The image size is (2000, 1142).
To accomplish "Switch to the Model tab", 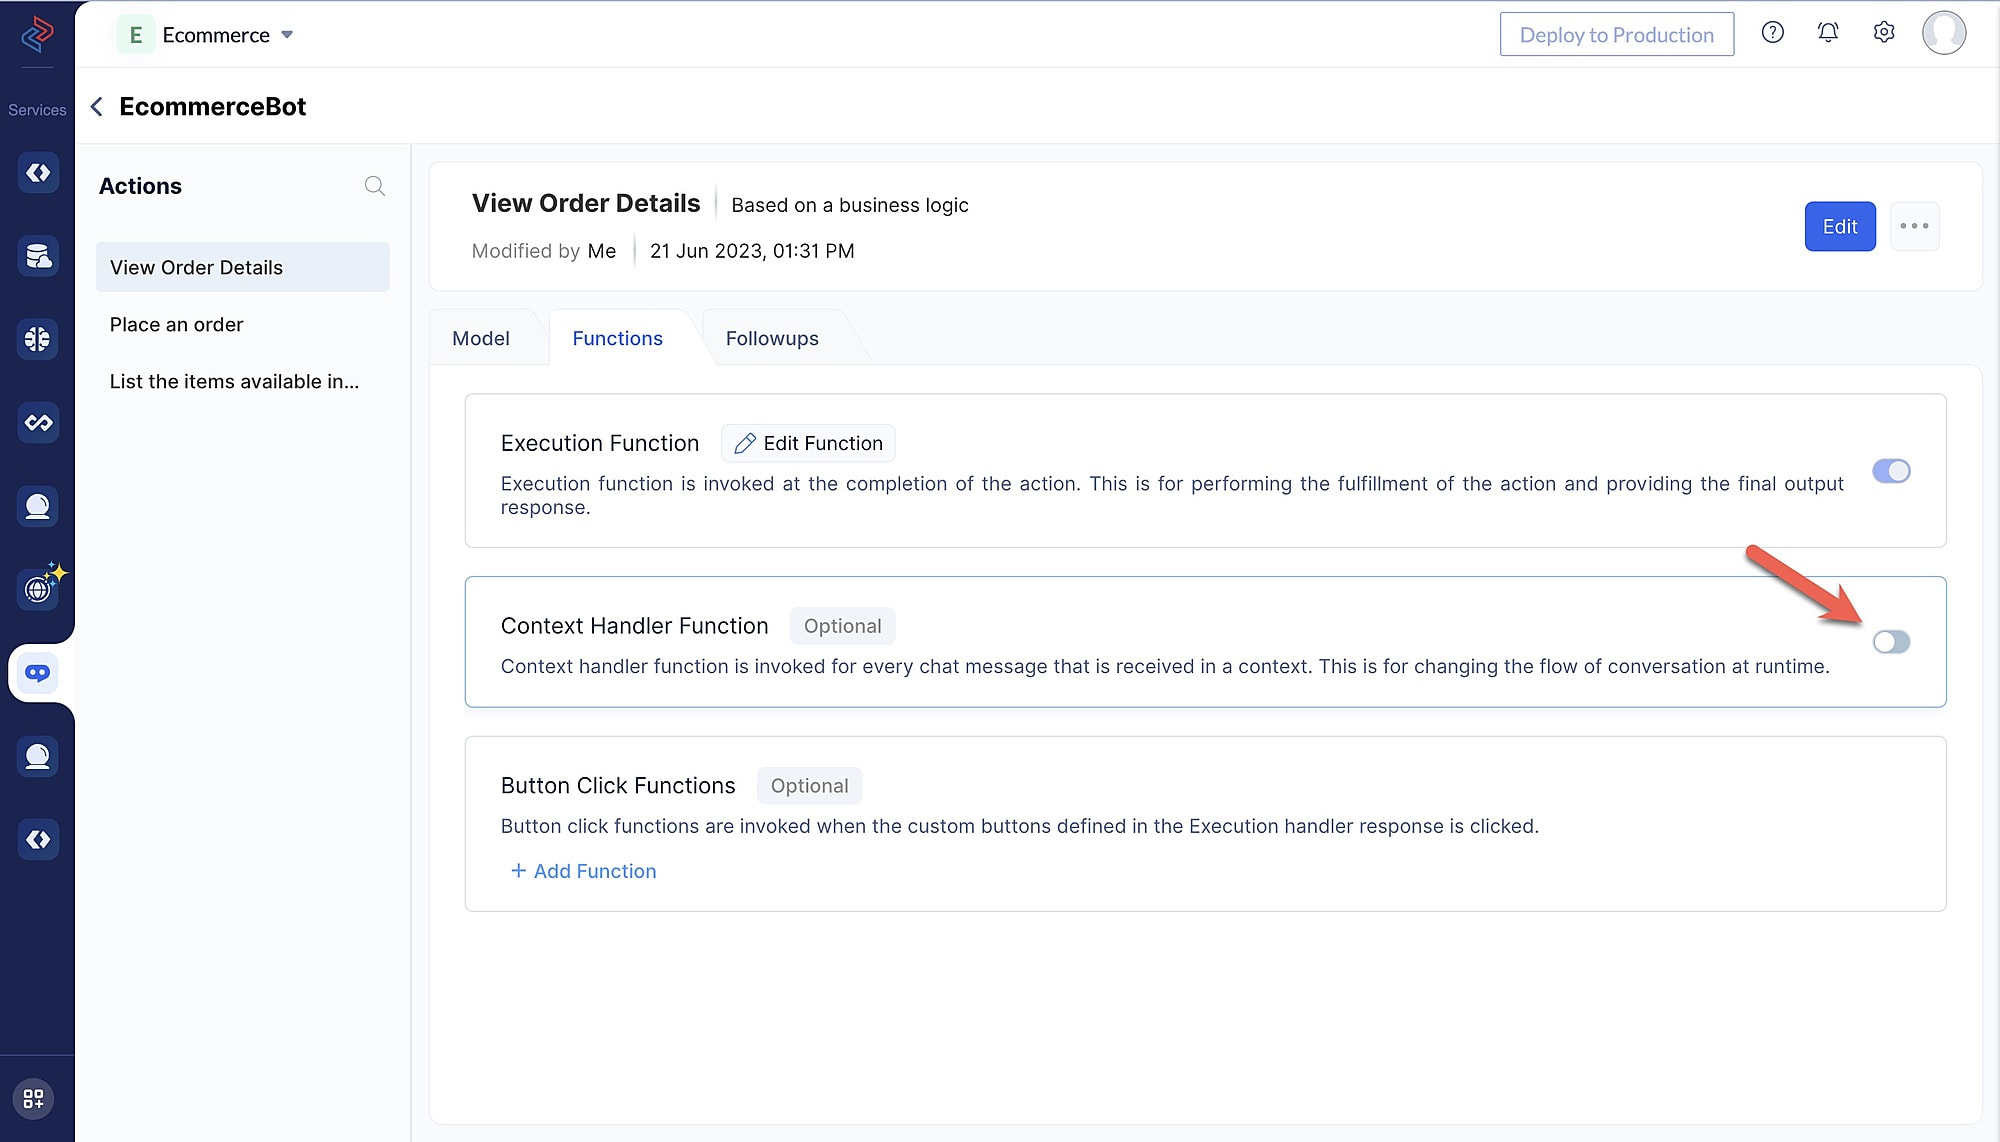I will tap(479, 337).
